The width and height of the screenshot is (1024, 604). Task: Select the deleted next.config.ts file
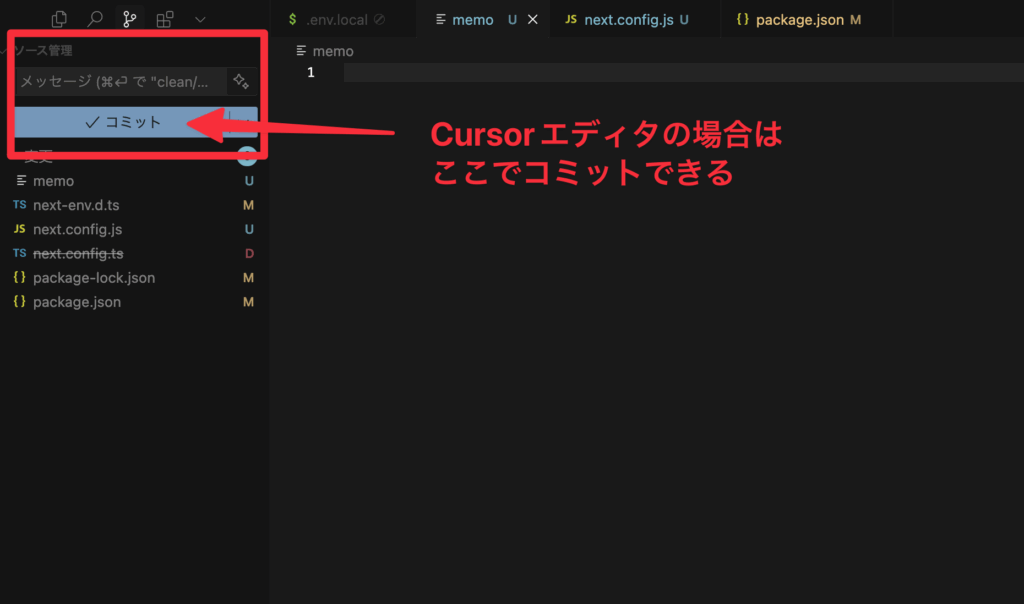(x=78, y=253)
